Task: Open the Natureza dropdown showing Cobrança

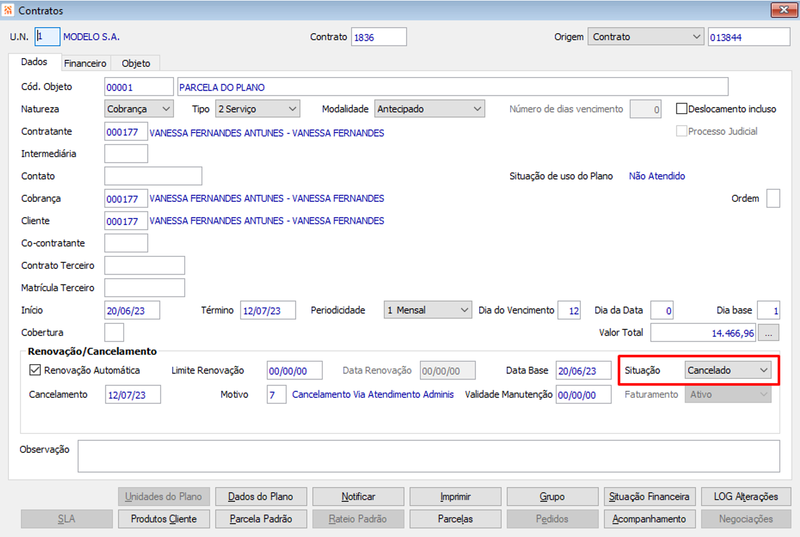Action: click(x=139, y=109)
